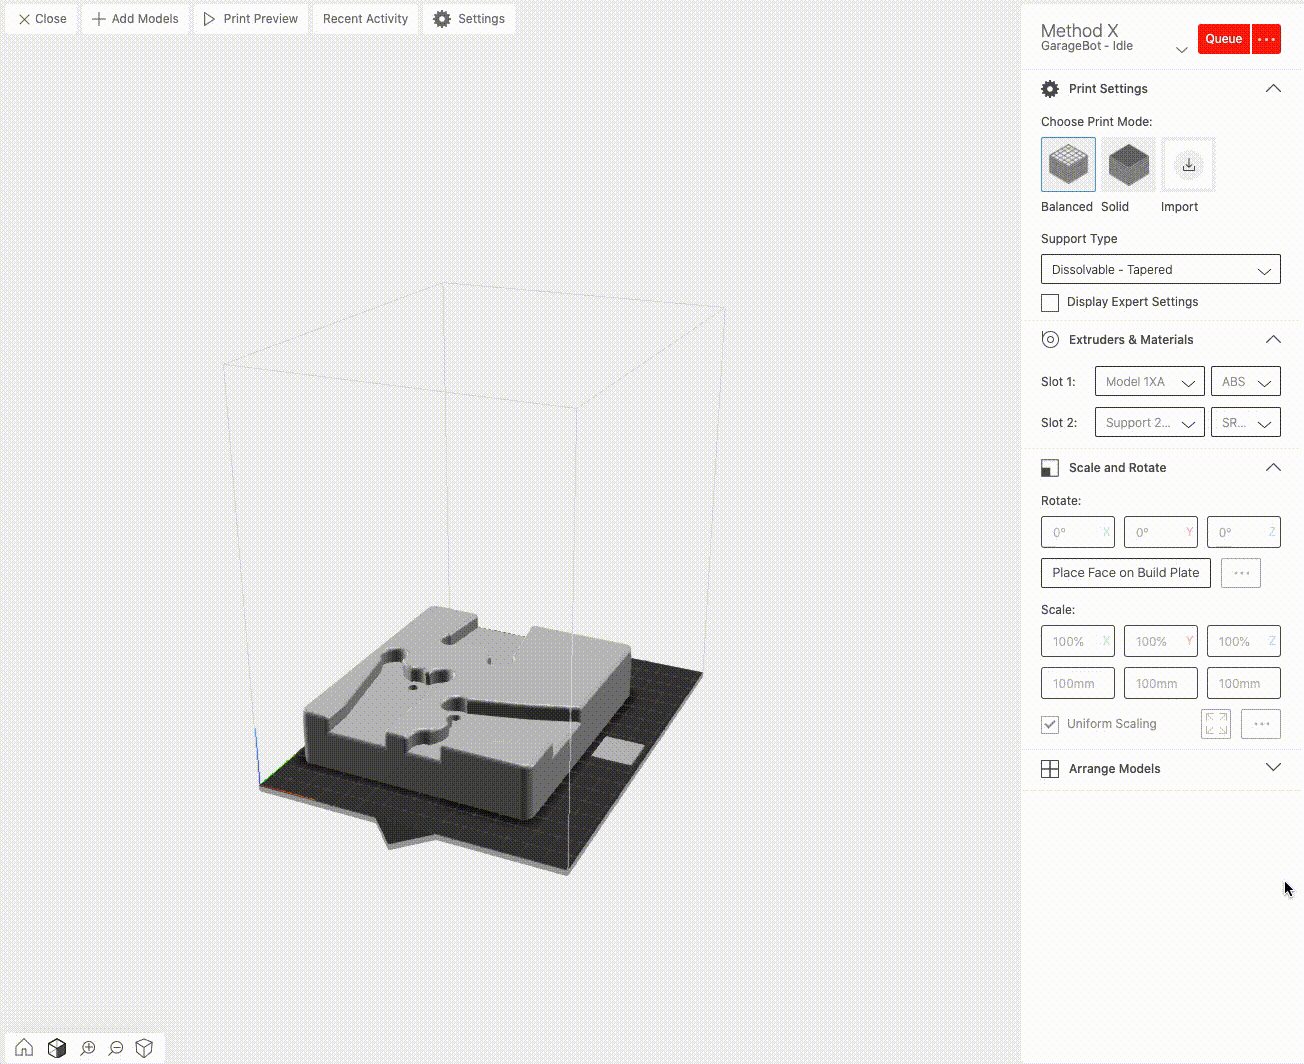The image size is (1304, 1064).
Task: Open the red more-options menu beside Queue
Action: click(1266, 39)
